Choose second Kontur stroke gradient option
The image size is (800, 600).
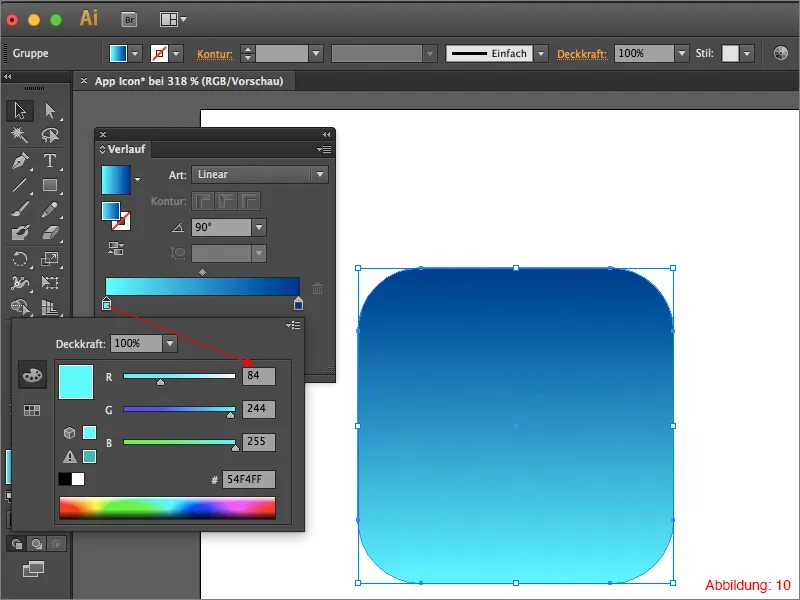226,201
